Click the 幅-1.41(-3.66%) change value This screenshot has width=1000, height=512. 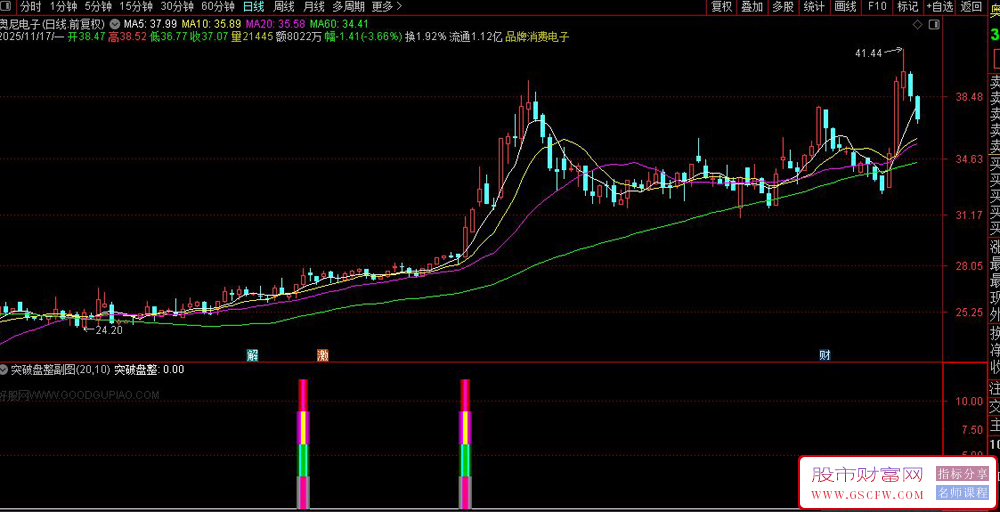pos(363,37)
